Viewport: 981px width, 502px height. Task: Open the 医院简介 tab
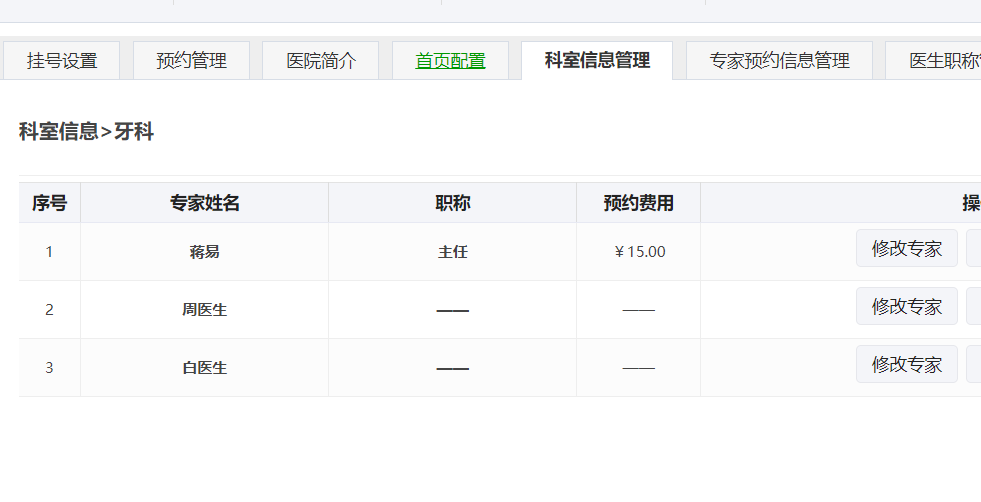point(321,61)
